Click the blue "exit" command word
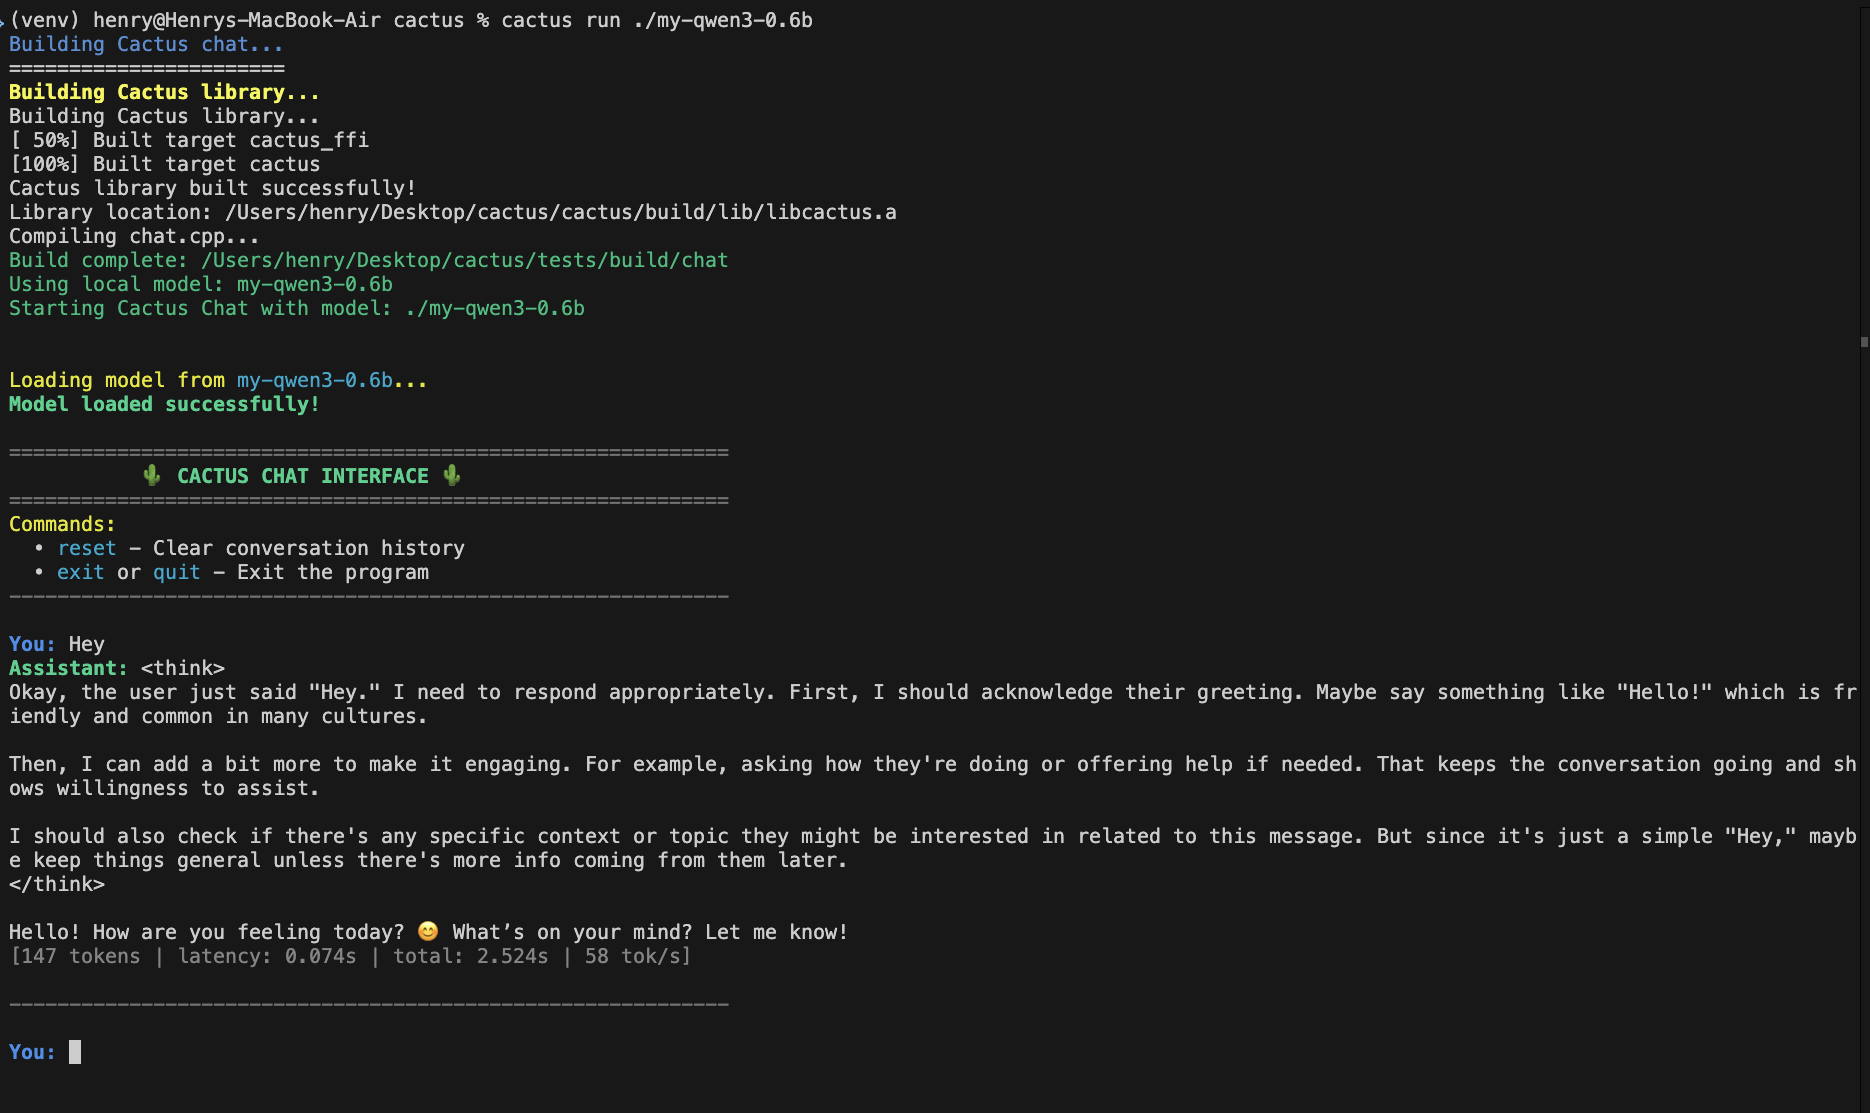The image size is (1870, 1113). click(x=80, y=572)
